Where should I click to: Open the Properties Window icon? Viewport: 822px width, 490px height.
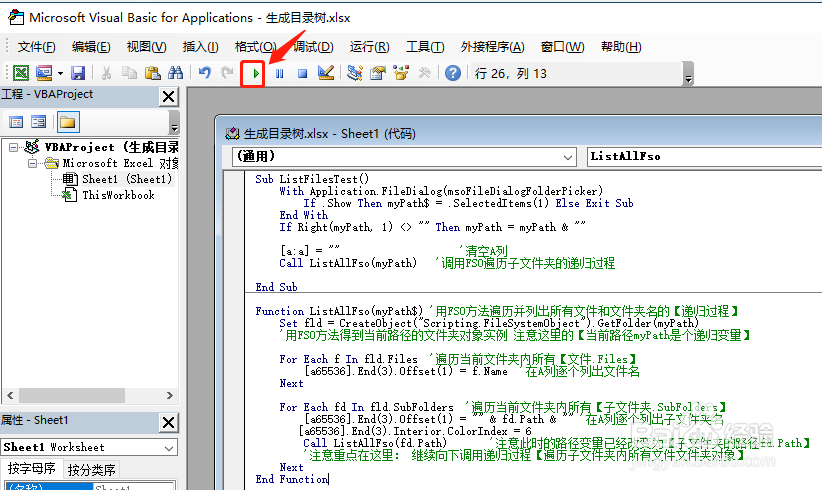[x=377, y=73]
